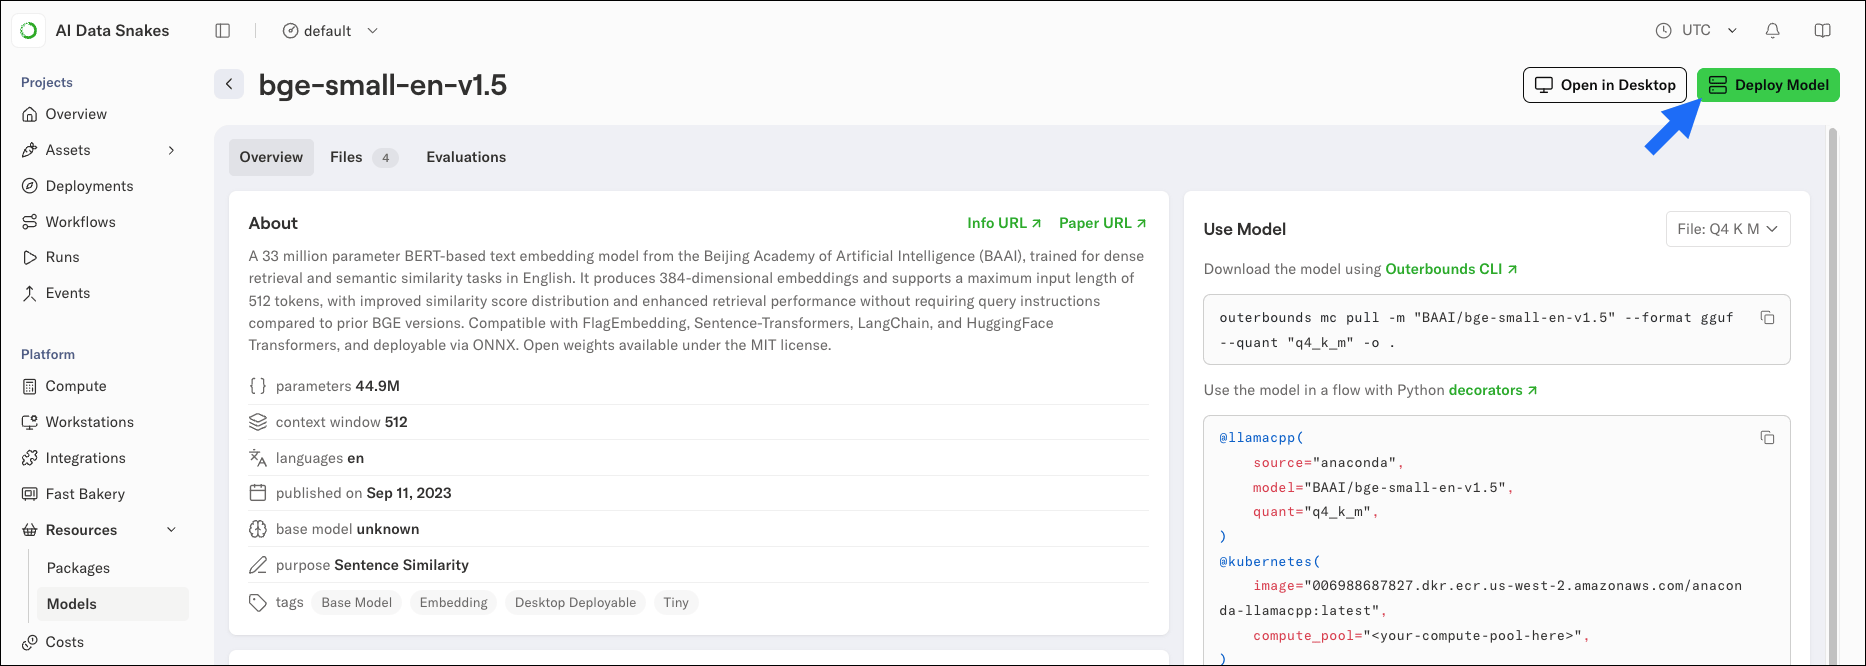Open the Deployments page
1866x666 pixels.
(x=89, y=186)
